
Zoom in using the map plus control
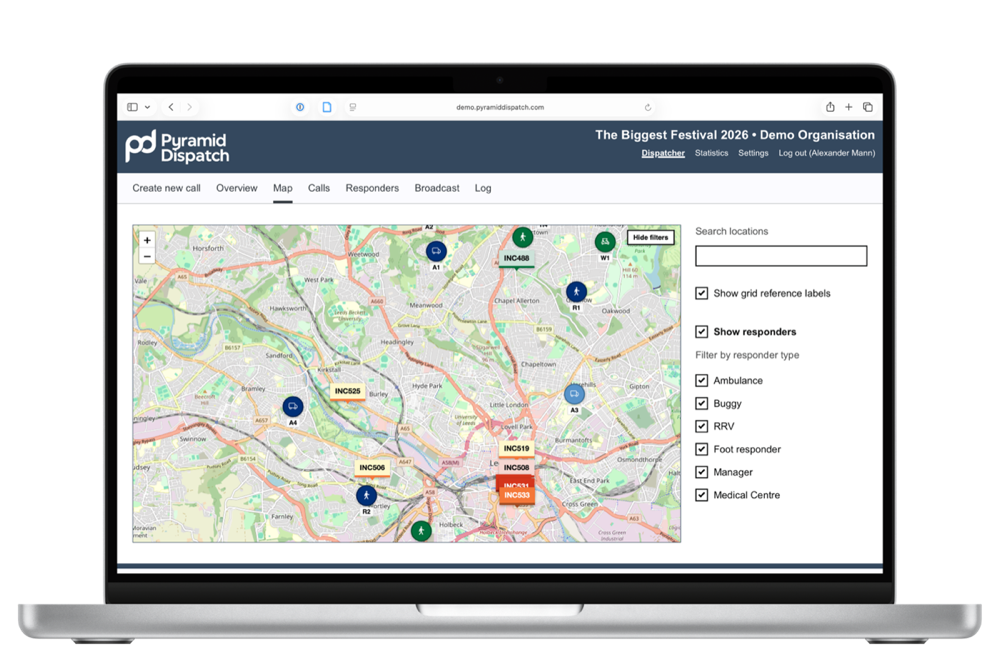(146, 240)
